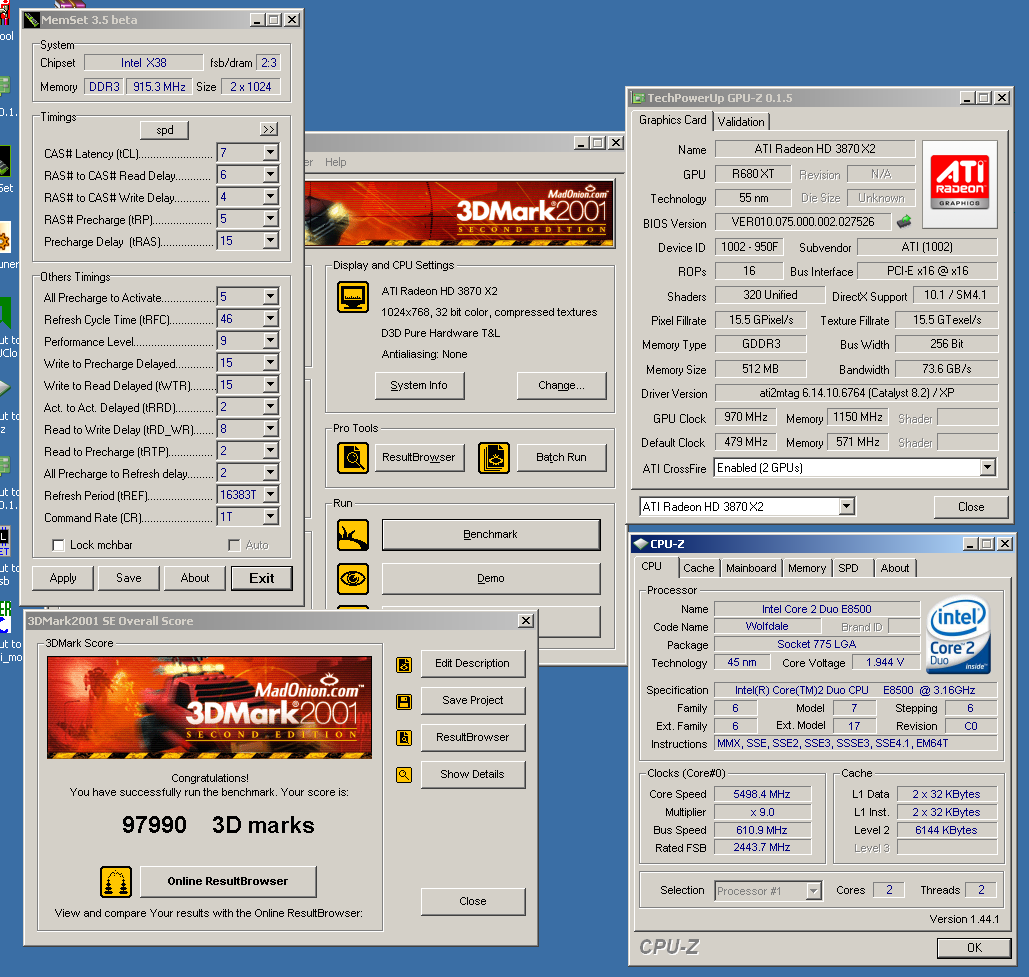Click the CPU-Z title bar icon

tap(640, 544)
